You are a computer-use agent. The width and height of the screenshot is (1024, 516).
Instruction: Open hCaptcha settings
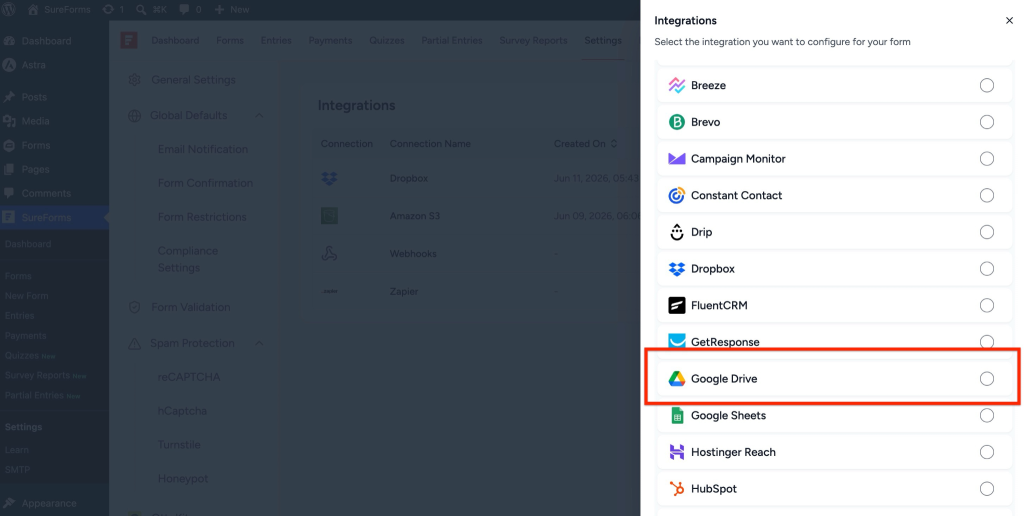(182, 411)
